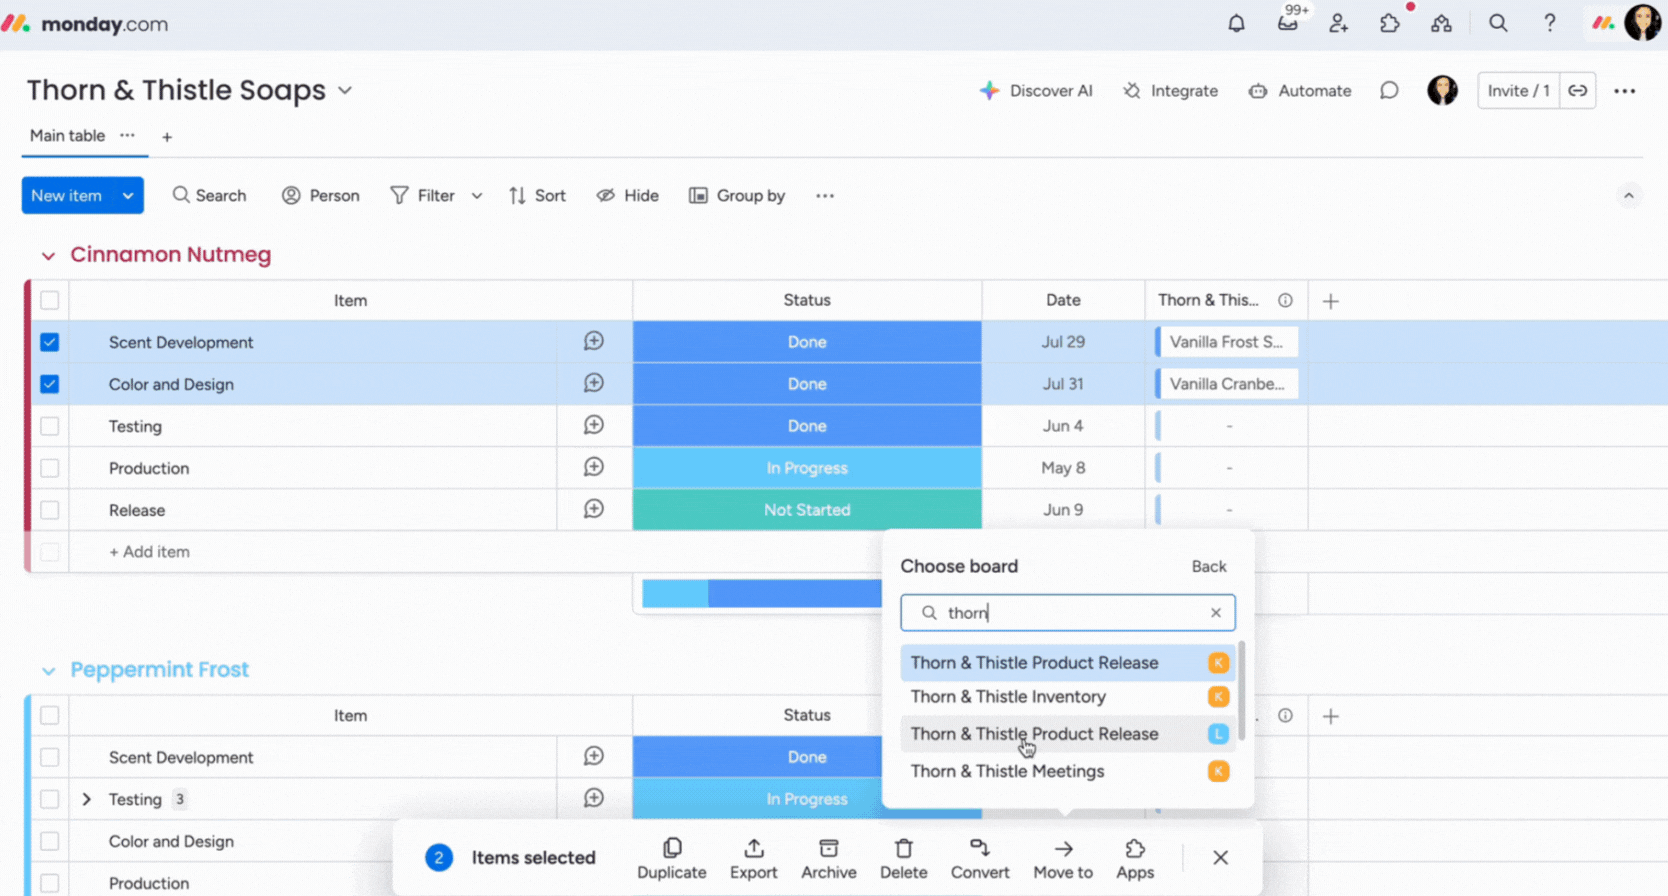Click the user profile avatar in top bar

(x=1642, y=23)
